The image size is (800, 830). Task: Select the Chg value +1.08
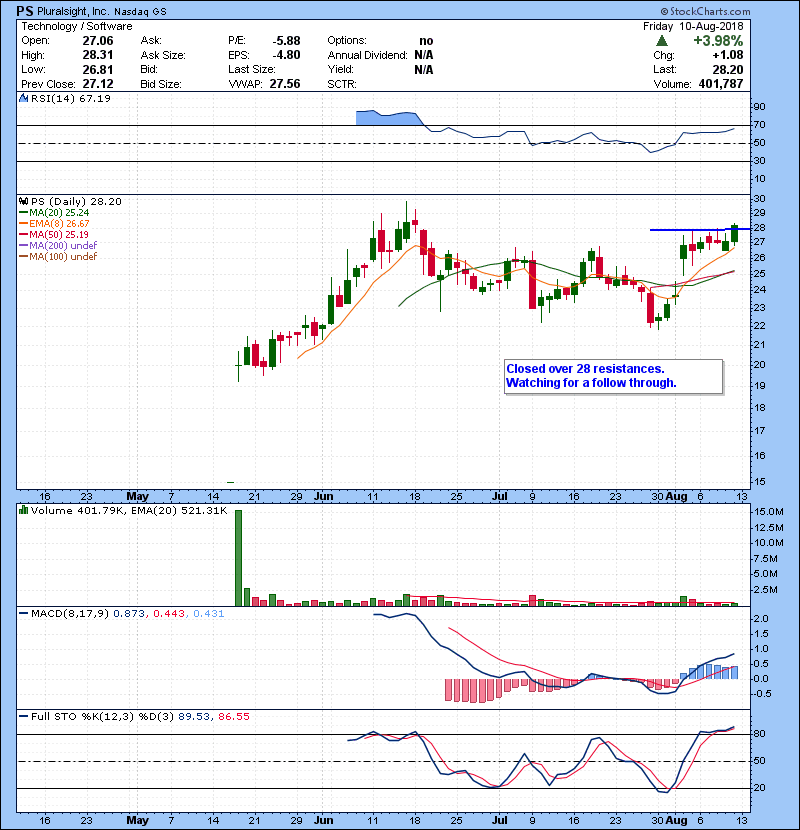click(727, 55)
